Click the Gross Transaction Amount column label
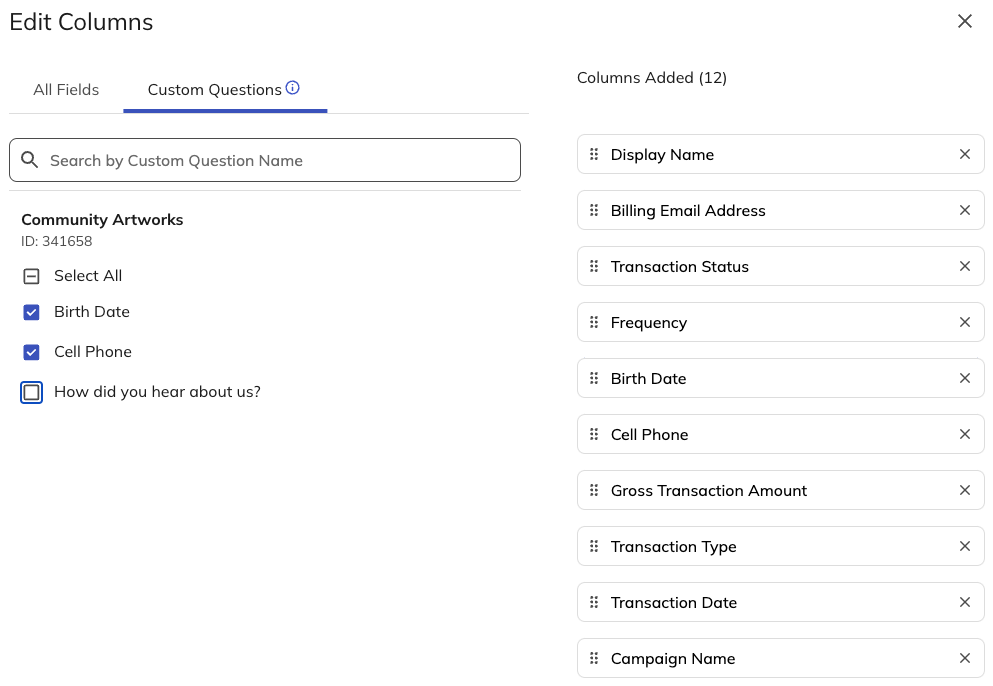 709,490
